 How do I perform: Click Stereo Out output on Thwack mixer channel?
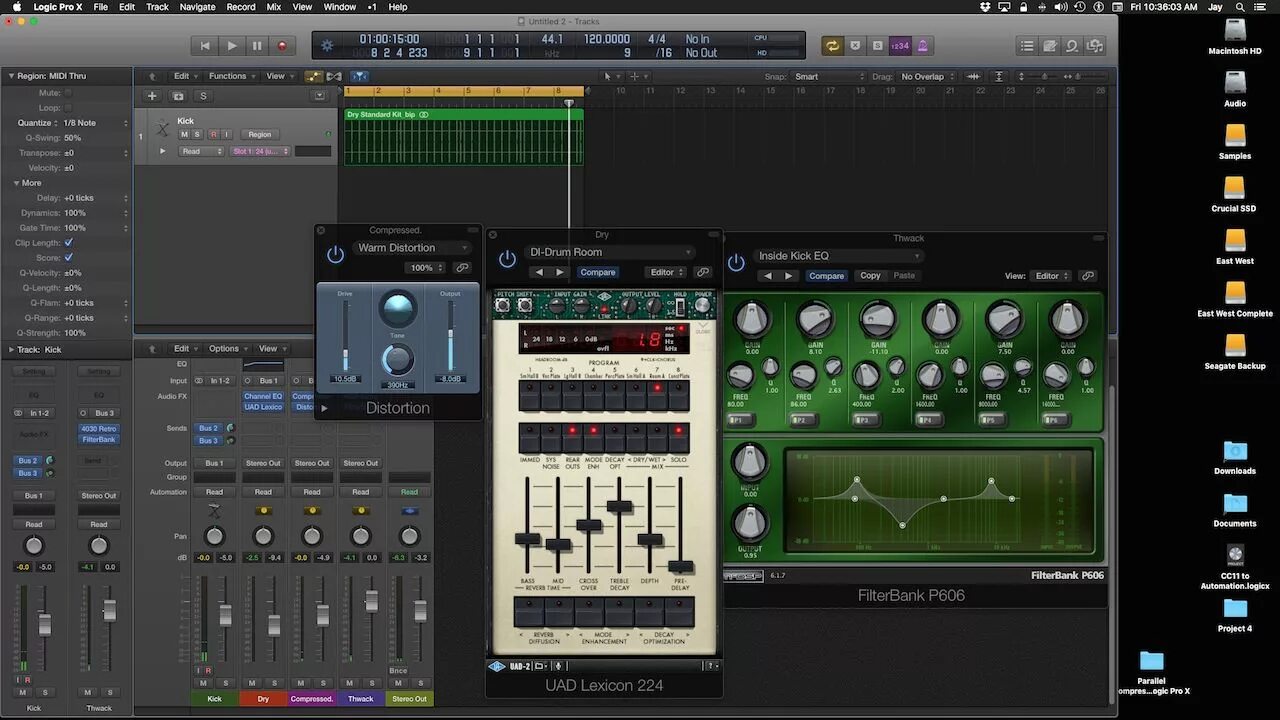[x=361, y=463]
